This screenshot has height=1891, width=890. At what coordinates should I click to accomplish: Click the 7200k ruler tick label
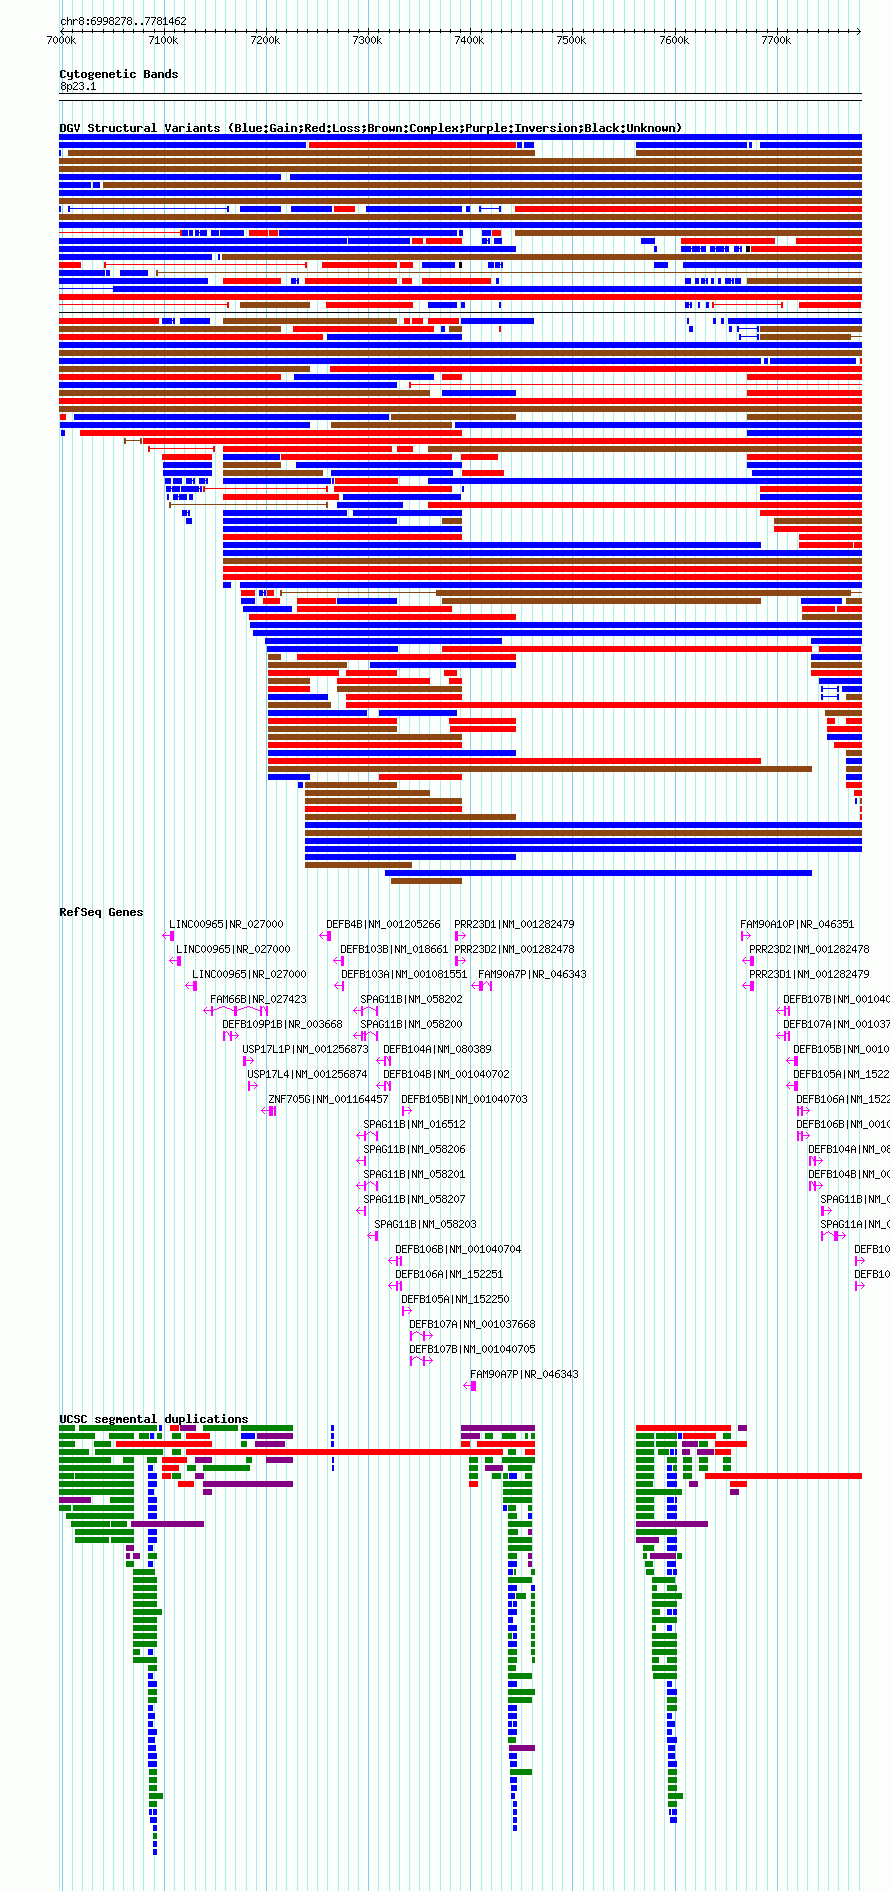(265, 40)
